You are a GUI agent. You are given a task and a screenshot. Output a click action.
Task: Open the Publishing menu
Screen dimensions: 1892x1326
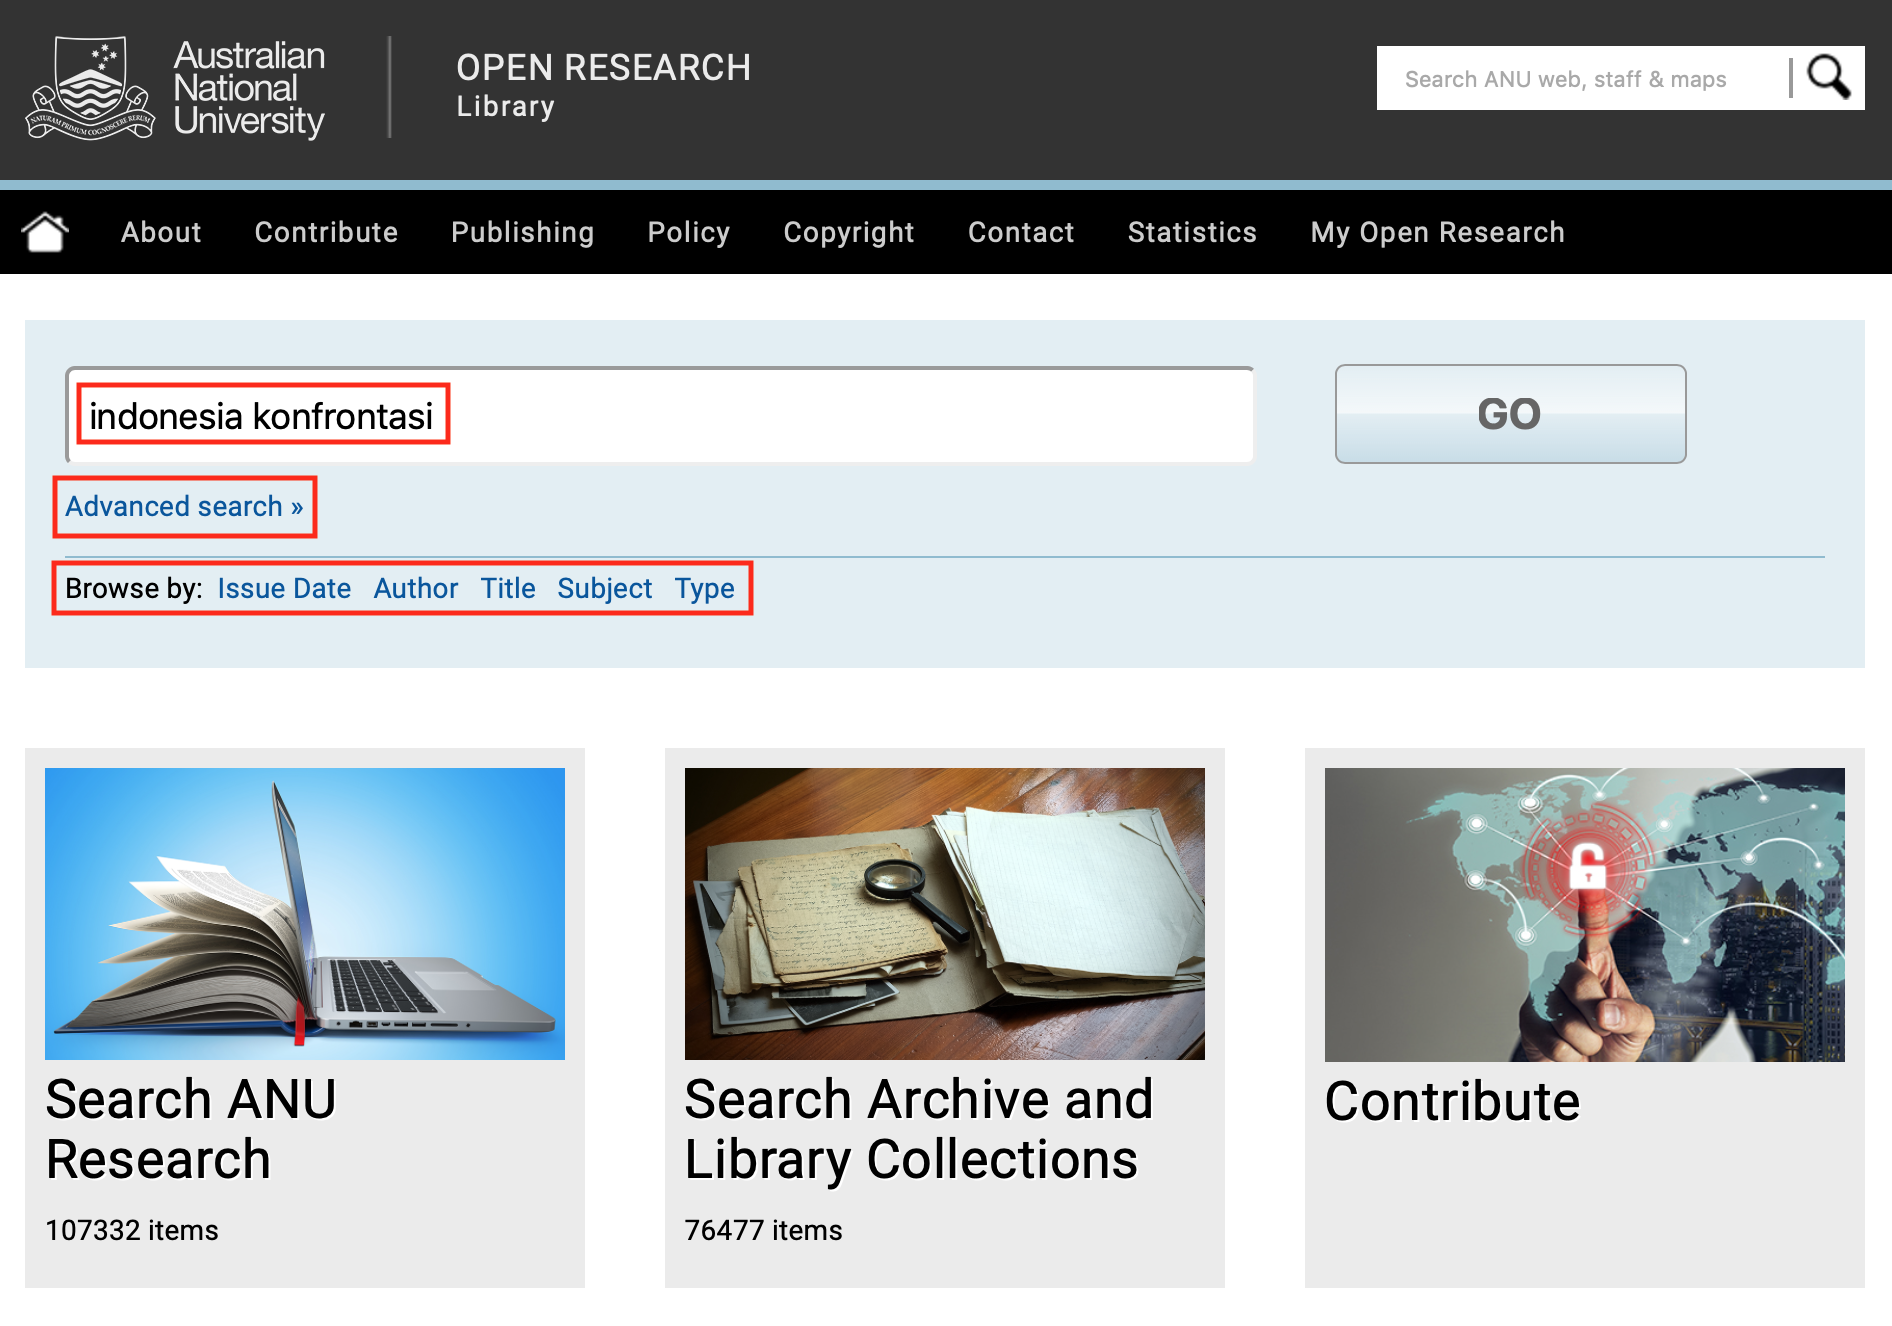point(522,232)
